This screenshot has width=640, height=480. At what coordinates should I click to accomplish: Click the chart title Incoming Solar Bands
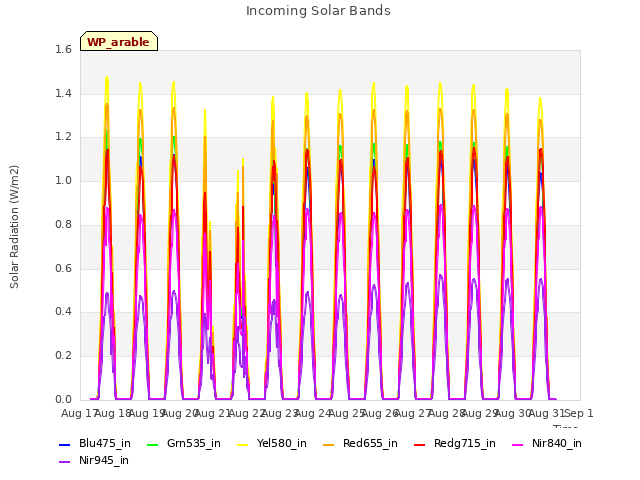pos(318,11)
